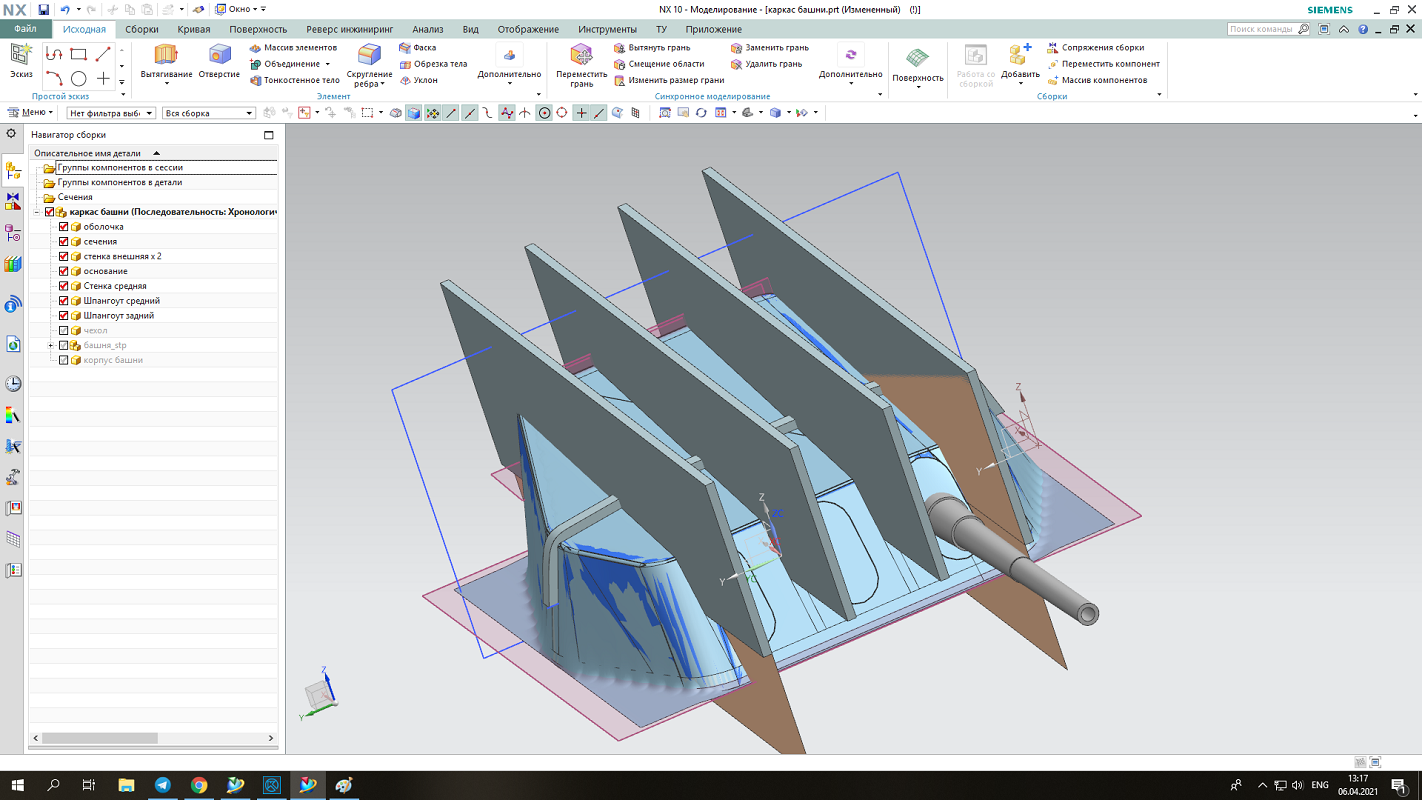Image resolution: width=1422 pixels, height=800 pixels.
Task: Expand the башня_stp tree node
Action: pos(50,346)
